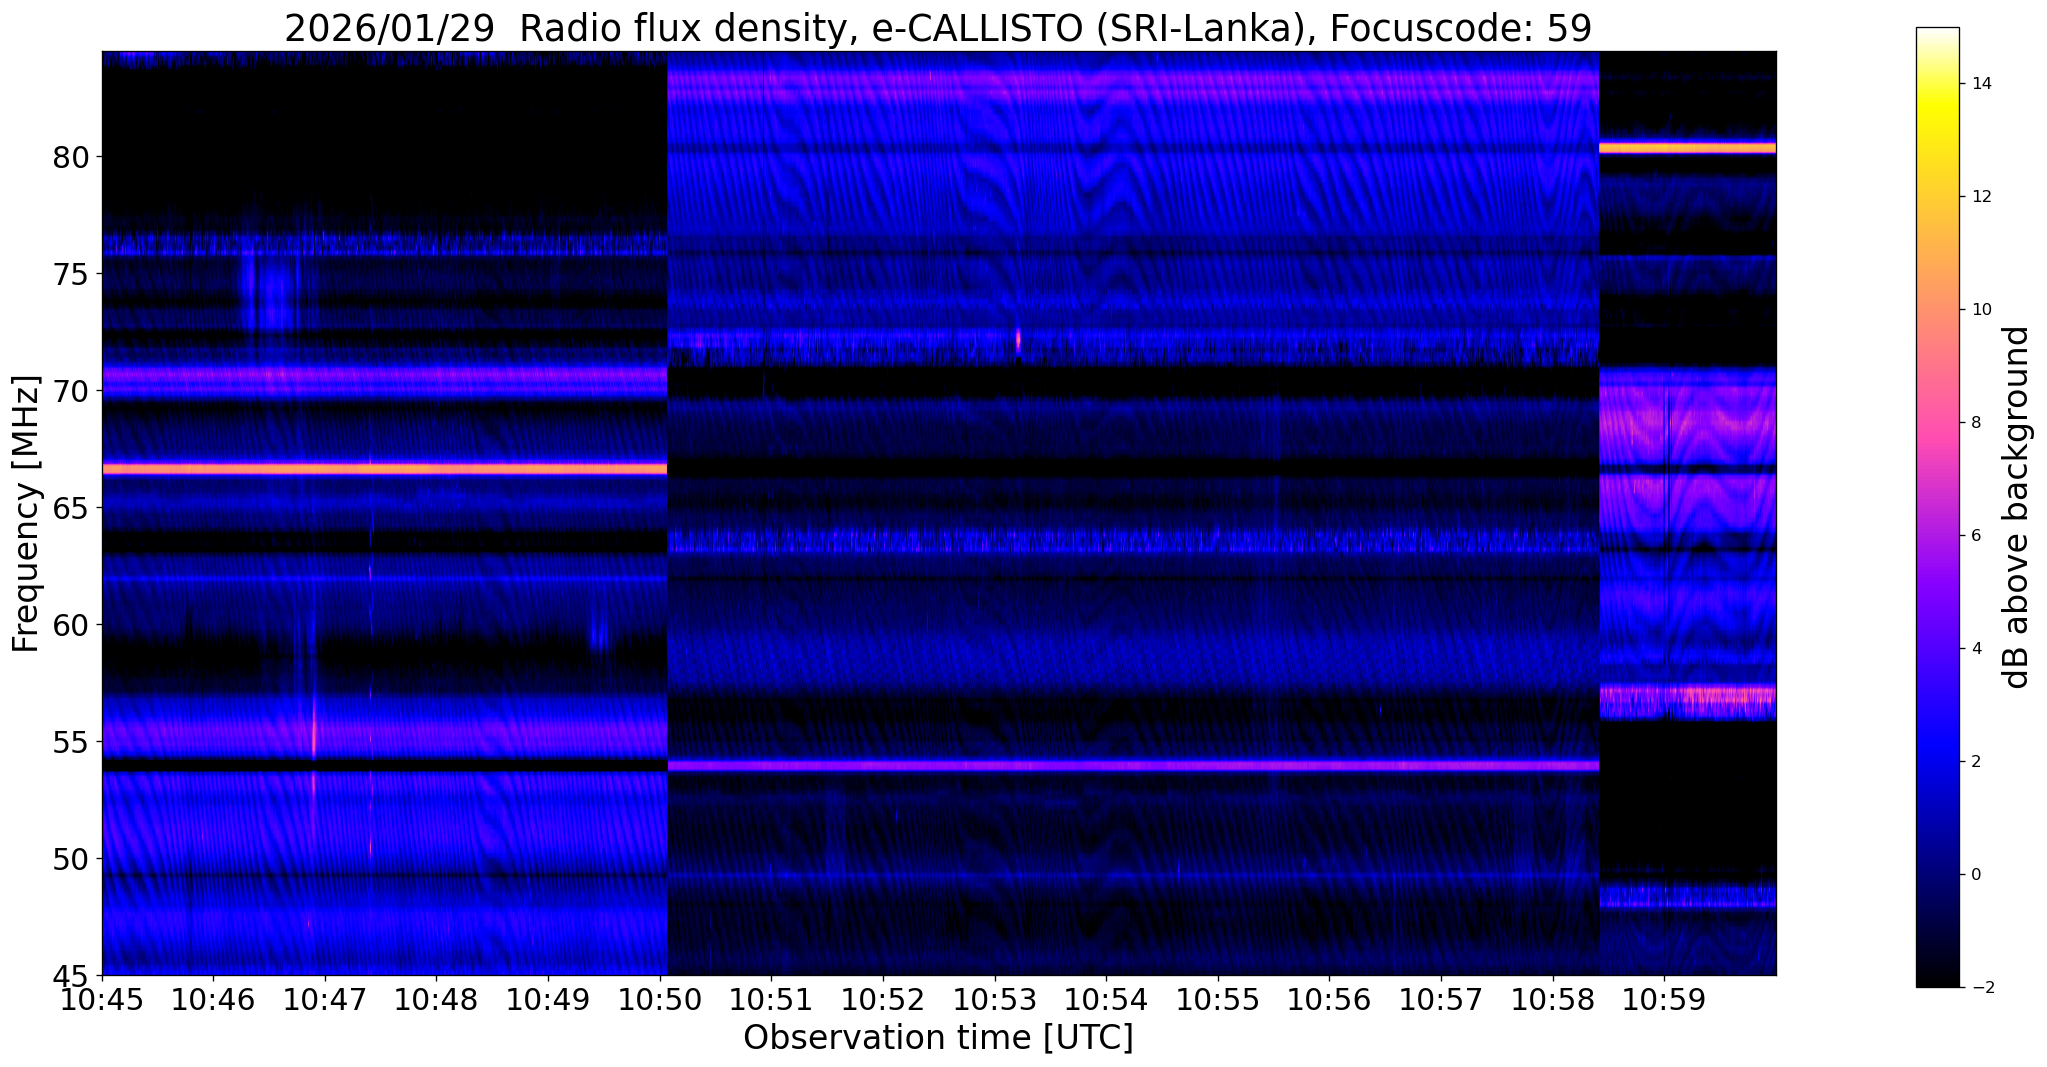This screenshot has height=1067, width=2047.
Task: Click the 10:55 time tick label
Action: click(x=1218, y=999)
